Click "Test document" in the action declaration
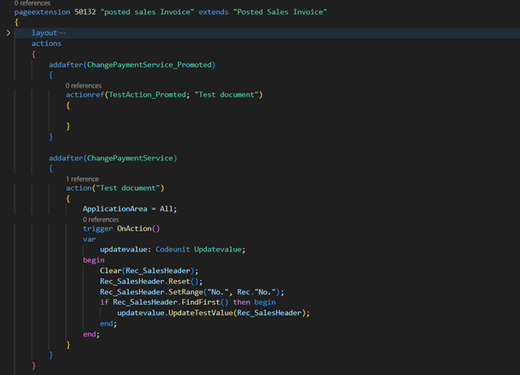520x375 pixels. [128, 188]
